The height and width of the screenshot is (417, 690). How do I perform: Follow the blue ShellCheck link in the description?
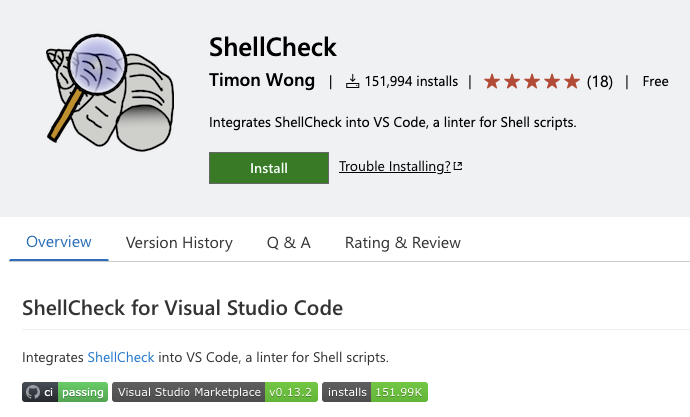coord(121,357)
